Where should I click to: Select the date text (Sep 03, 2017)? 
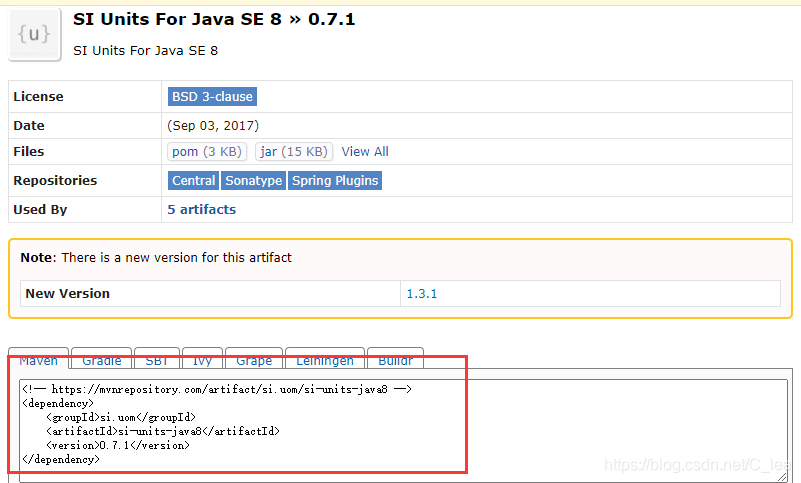(x=213, y=126)
